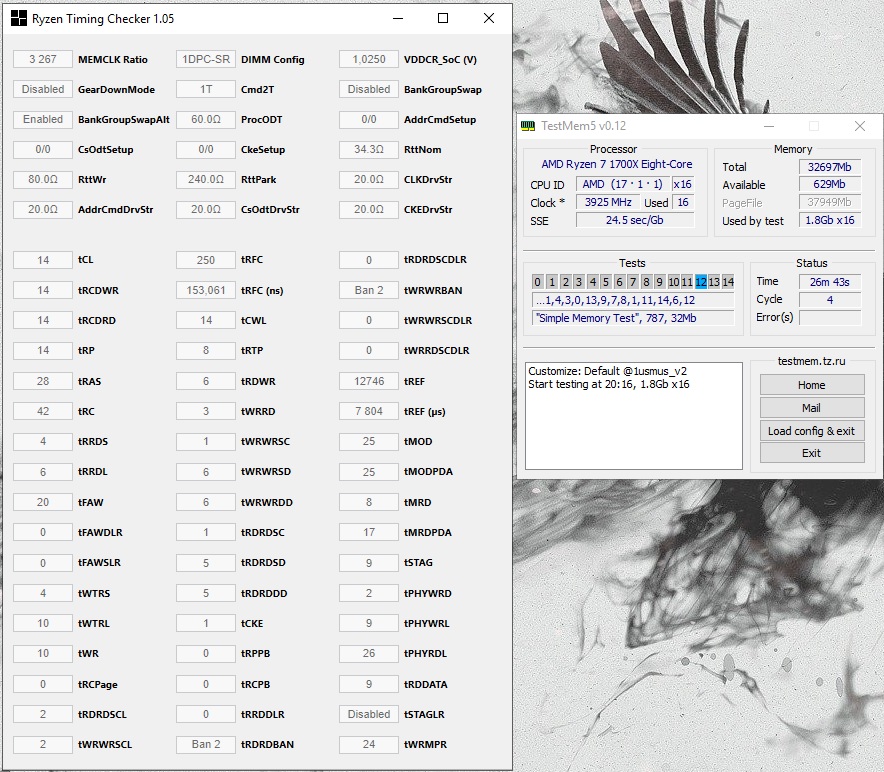Click the PageFile value 37949Mb
This screenshot has width=884, height=772.
pos(830,202)
